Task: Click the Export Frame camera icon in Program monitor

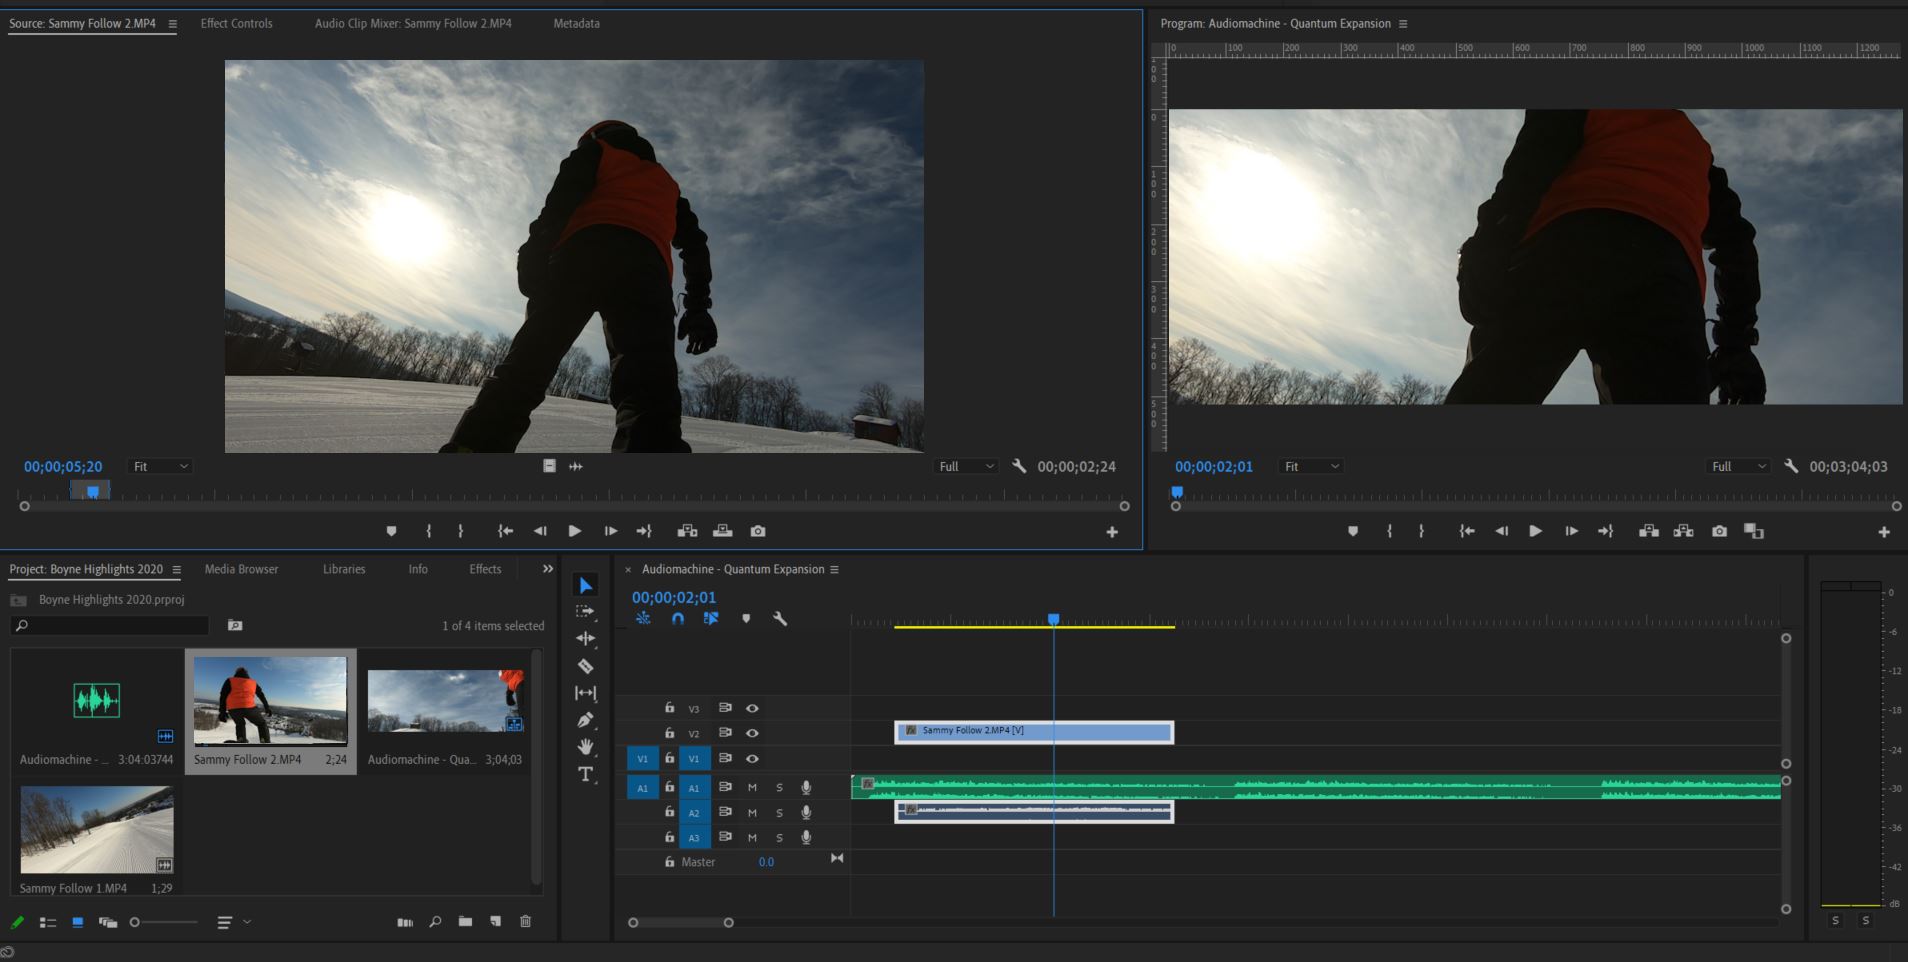Action: coord(1719,531)
